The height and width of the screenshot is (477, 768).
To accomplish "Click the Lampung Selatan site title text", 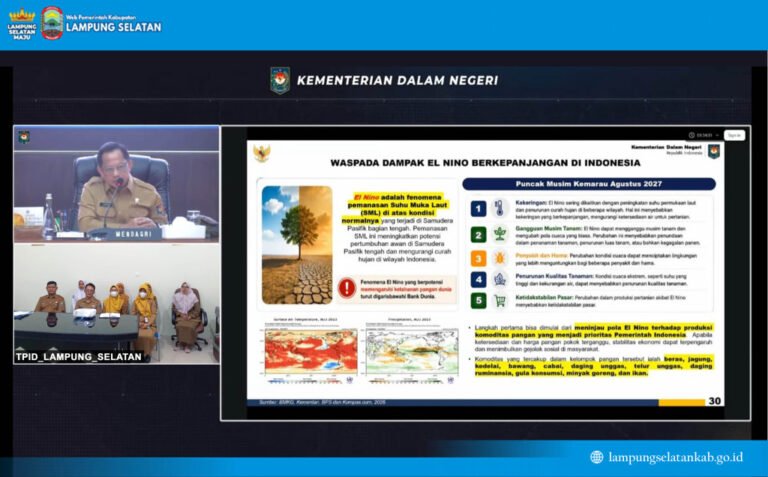I will [114, 27].
